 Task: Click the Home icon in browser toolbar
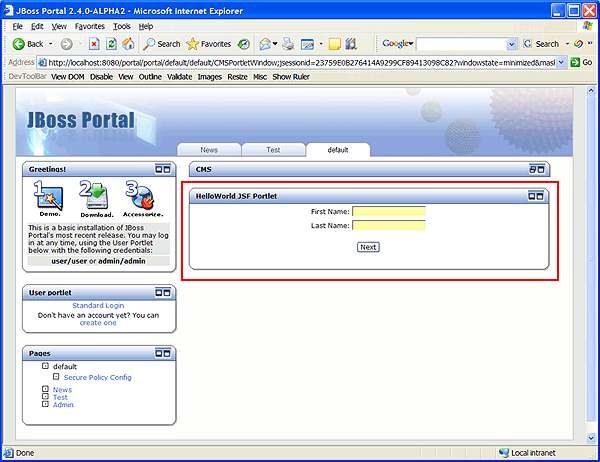pyautogui.click(x=128, y=44)
